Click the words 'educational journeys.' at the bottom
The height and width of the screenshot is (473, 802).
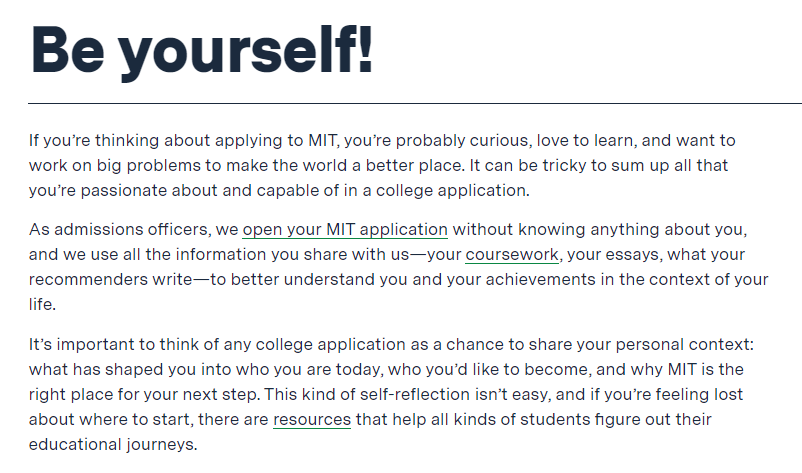[x=113, y=445]
